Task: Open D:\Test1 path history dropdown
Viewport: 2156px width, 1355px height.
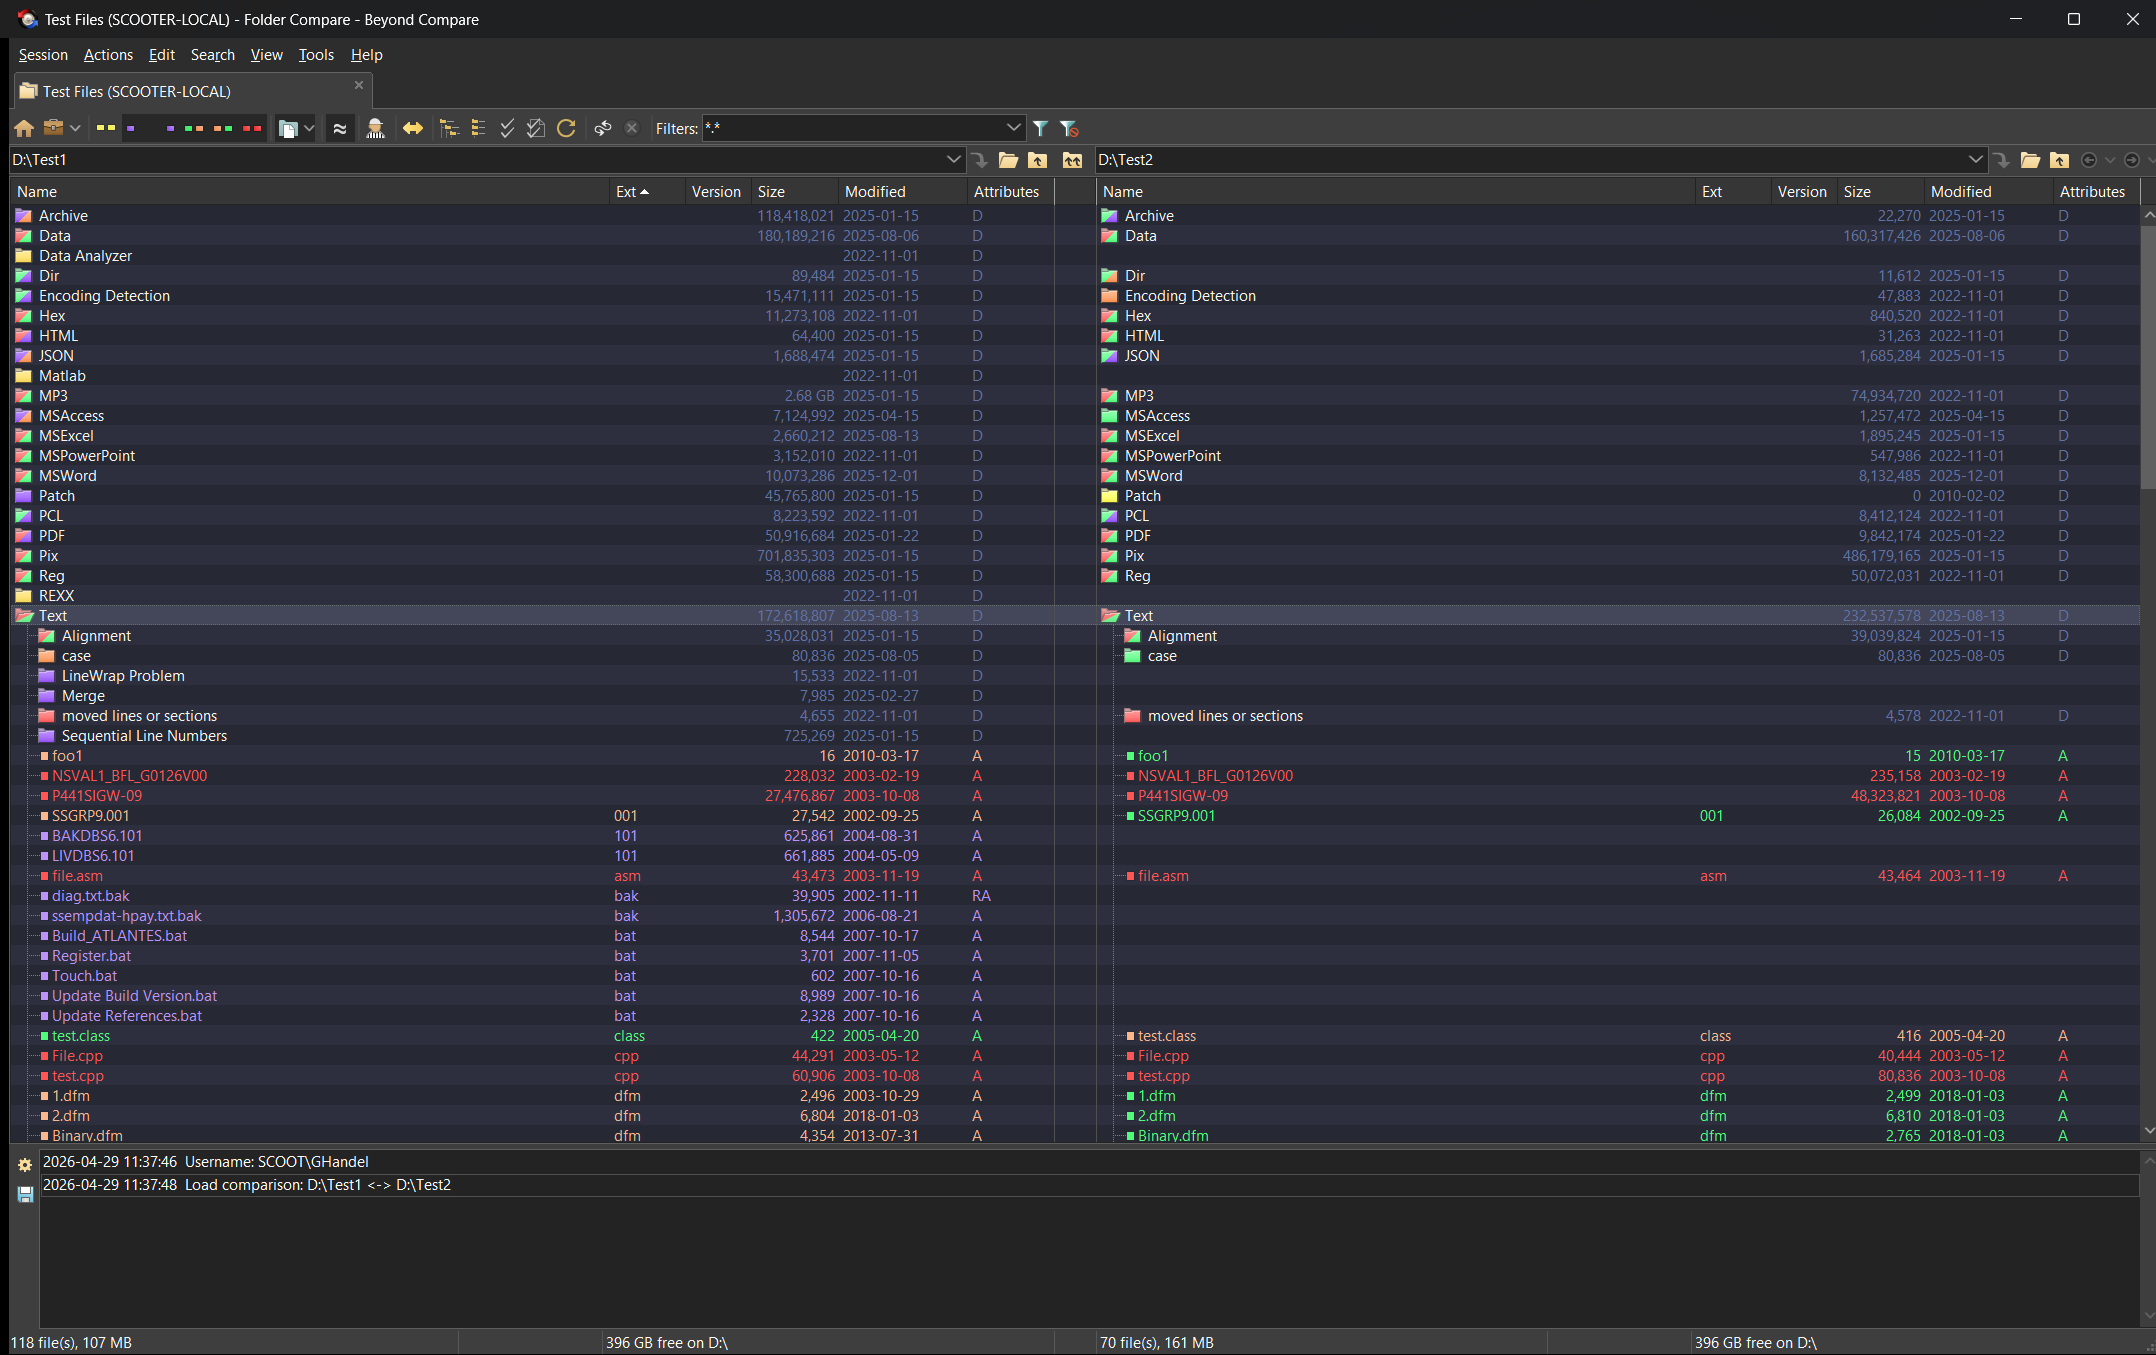Action: coord(953,160)
